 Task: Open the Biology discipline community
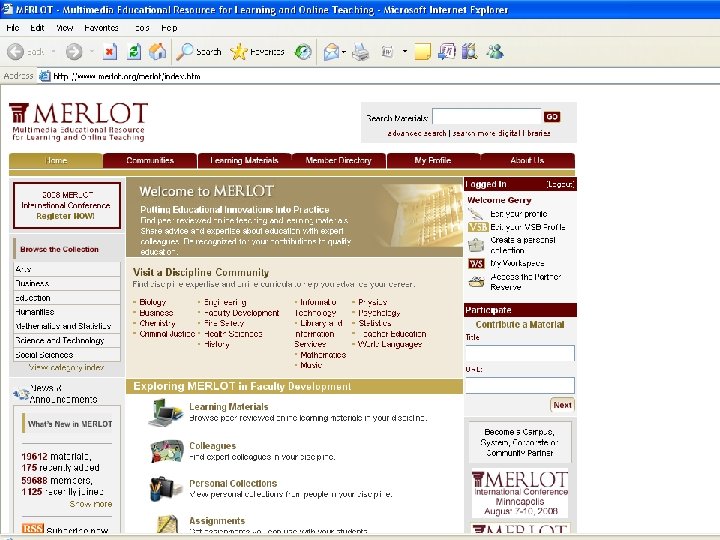click(x=152, y=302)
